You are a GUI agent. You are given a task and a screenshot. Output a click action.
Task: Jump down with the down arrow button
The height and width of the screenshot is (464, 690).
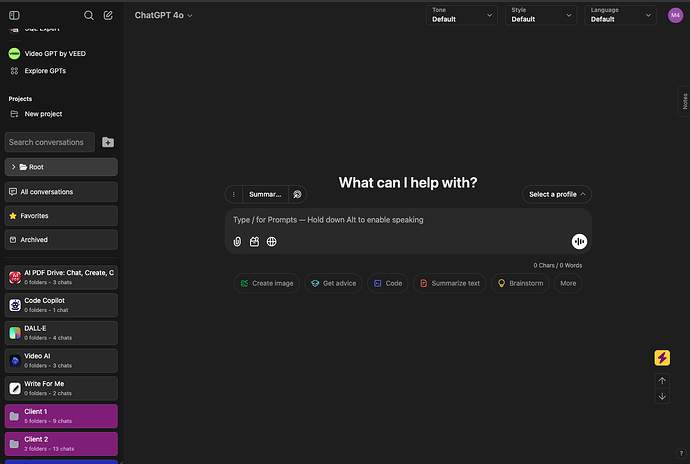tap(662, 397)
